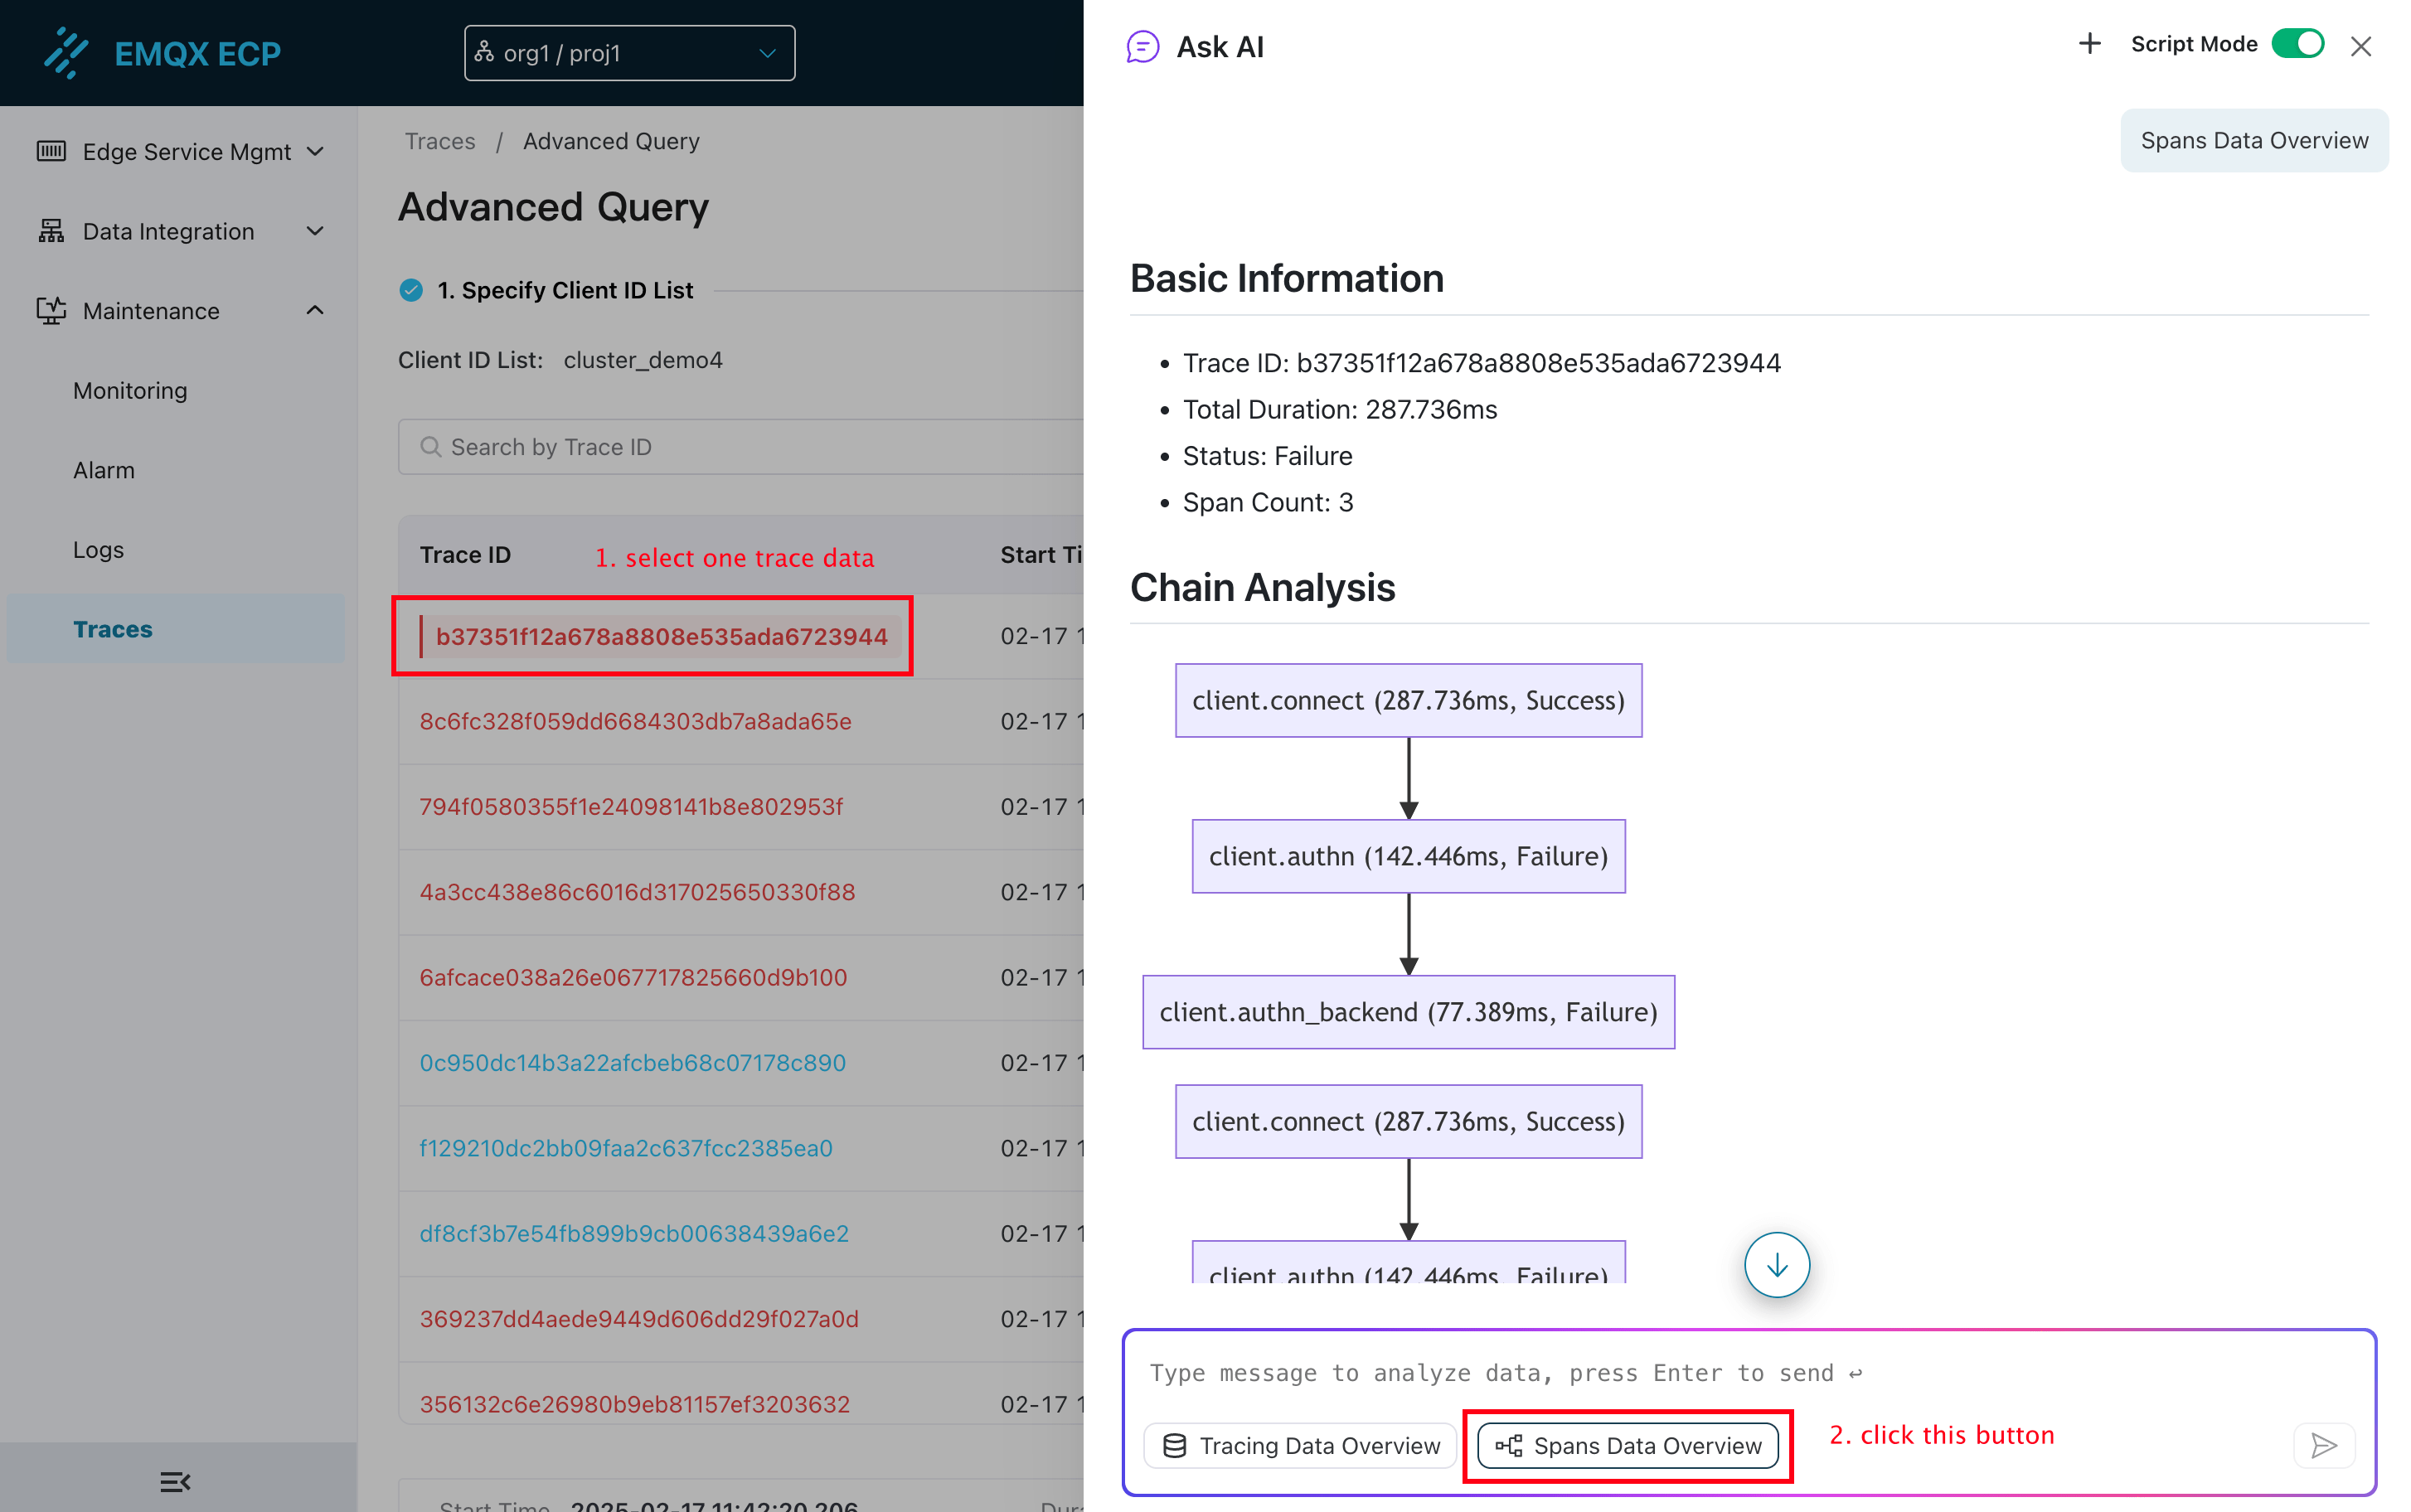Image resolution: width=2411 pixels, height=1512 pixels.
Task: Collapse the Maintenance section
Action: tap(315, 310)
